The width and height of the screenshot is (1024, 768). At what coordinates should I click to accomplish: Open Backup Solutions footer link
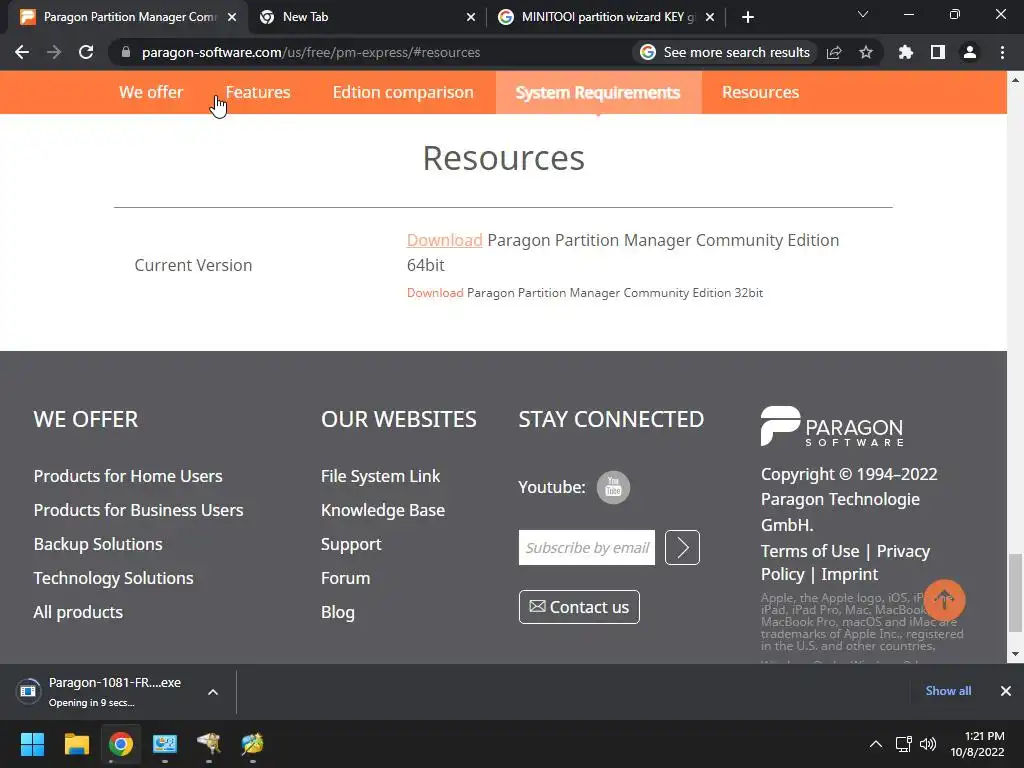tap(98, 544)
